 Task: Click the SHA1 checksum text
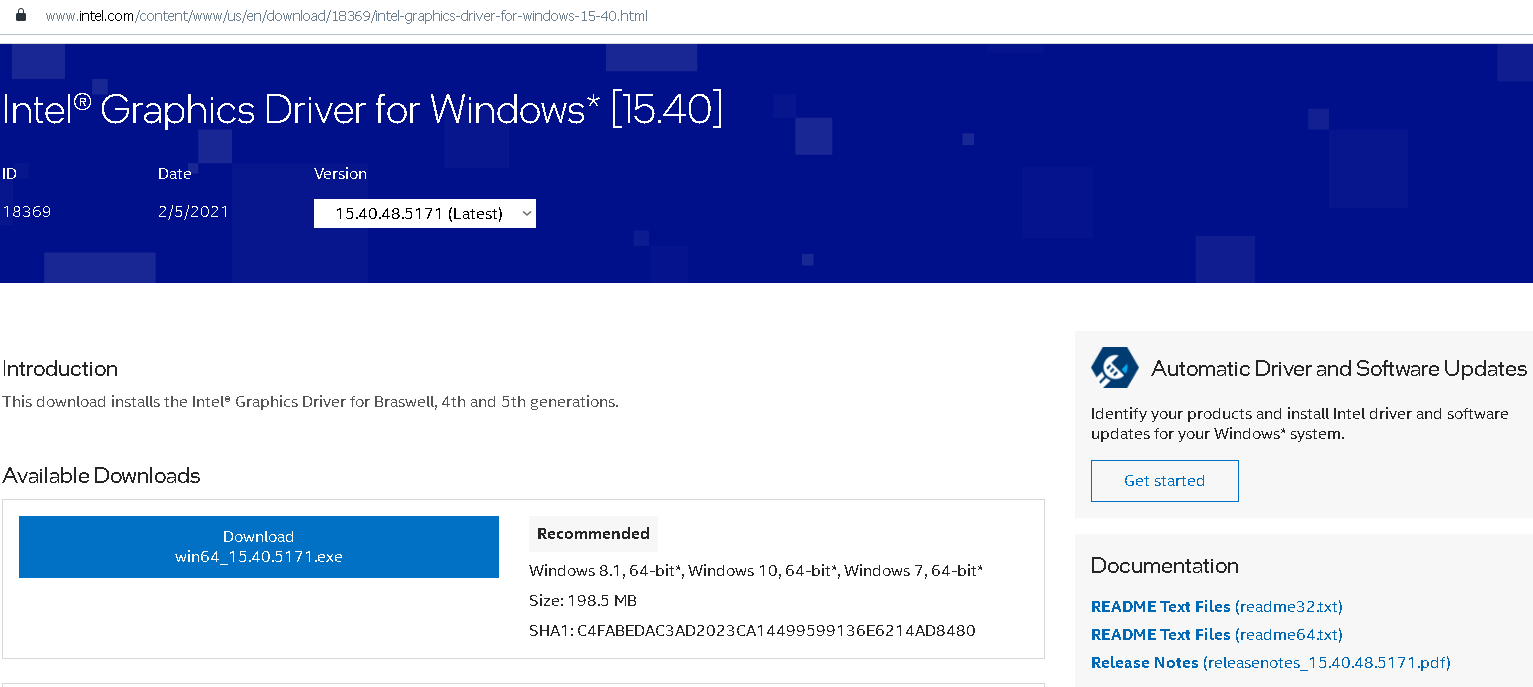click(752, 631)
